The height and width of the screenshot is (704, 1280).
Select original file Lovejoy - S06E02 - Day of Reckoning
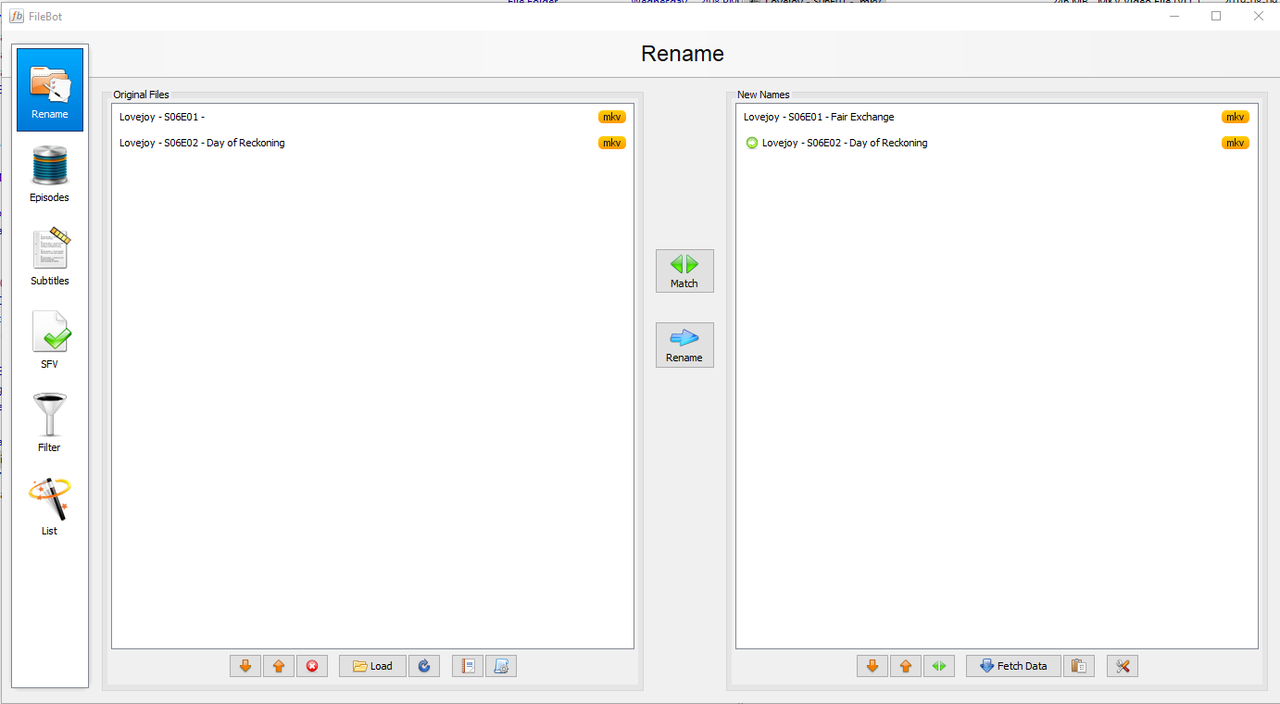point(372,143)
